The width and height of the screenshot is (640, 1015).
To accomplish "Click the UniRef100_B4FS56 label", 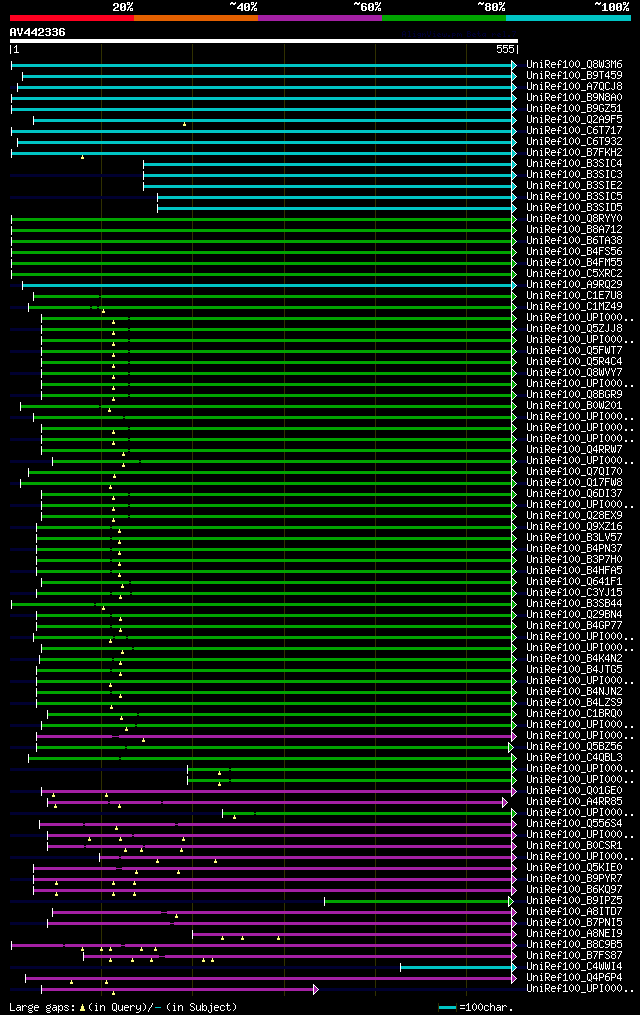I will 575,252.
